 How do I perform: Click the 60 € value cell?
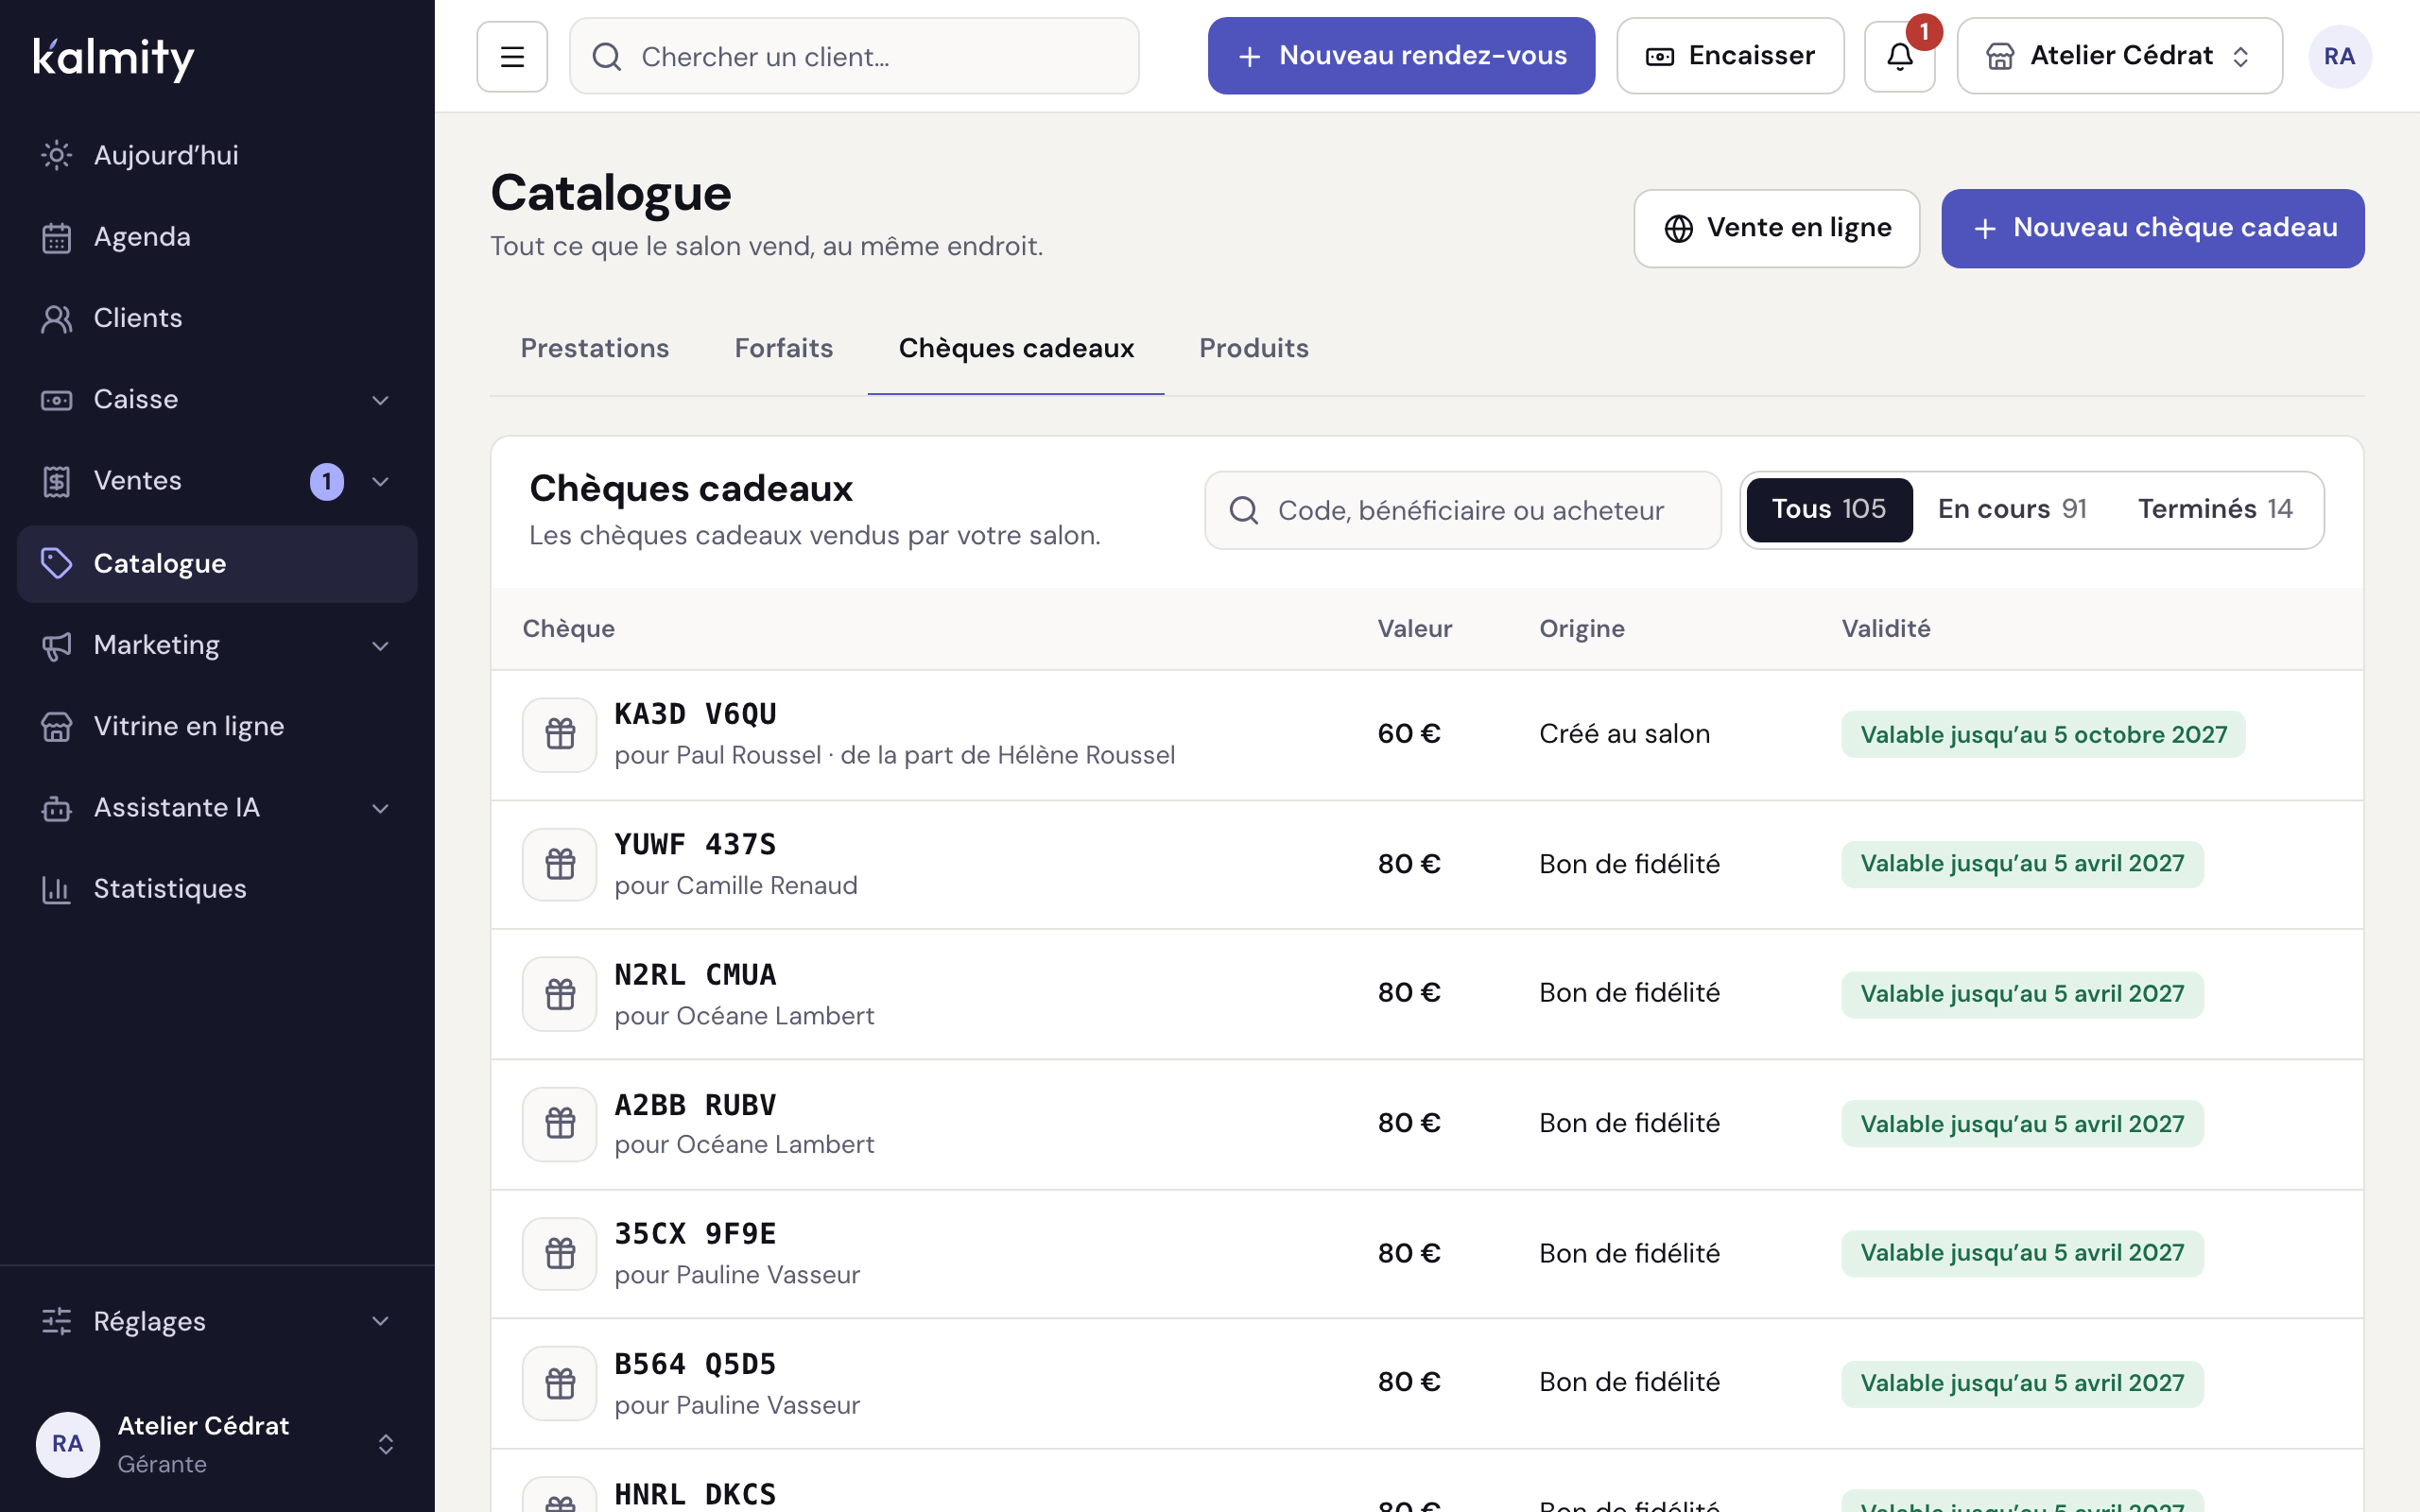tap(1409, 734)
